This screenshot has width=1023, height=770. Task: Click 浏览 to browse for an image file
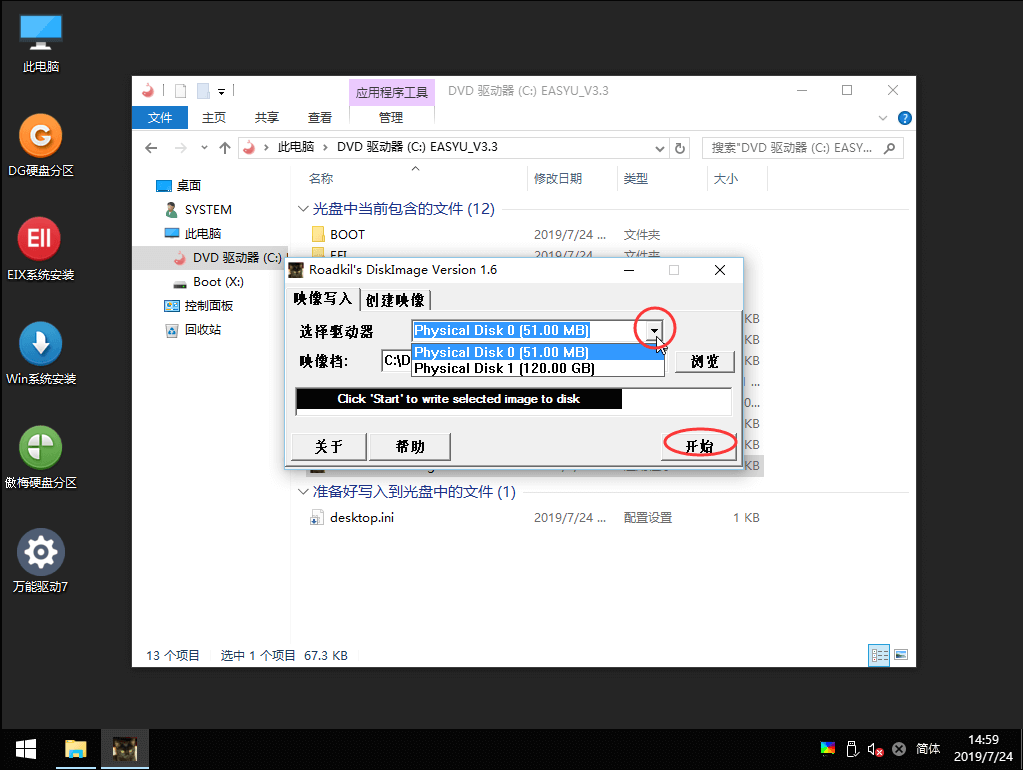tap(704, 361)
